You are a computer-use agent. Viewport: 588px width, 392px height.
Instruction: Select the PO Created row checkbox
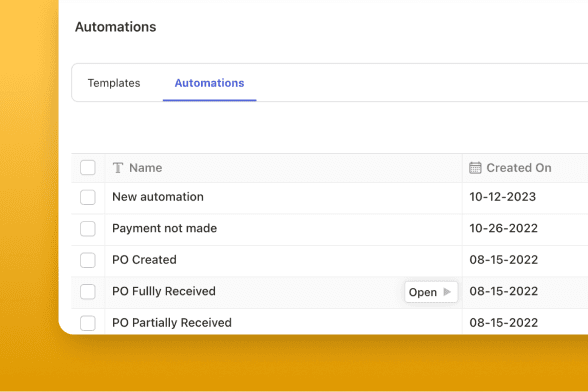88,260
